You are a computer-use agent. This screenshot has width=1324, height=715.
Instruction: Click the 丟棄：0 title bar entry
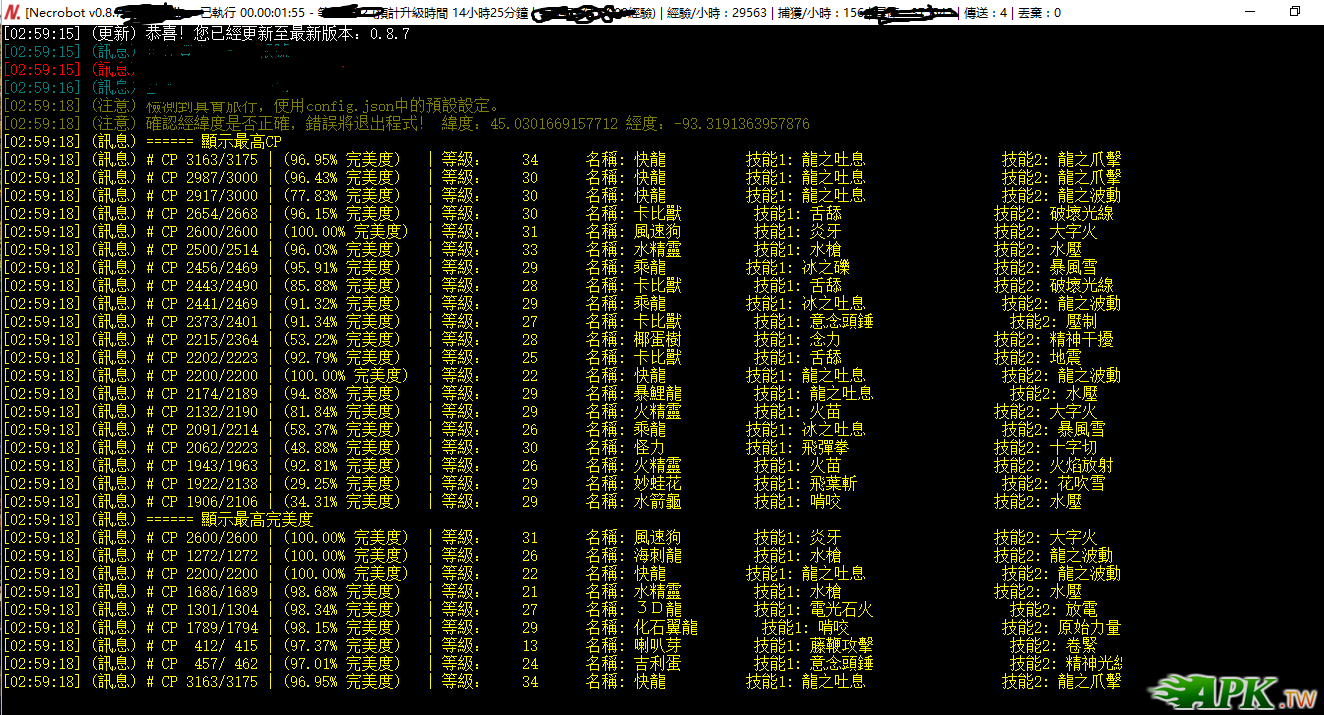click(x=1038, y=13)
